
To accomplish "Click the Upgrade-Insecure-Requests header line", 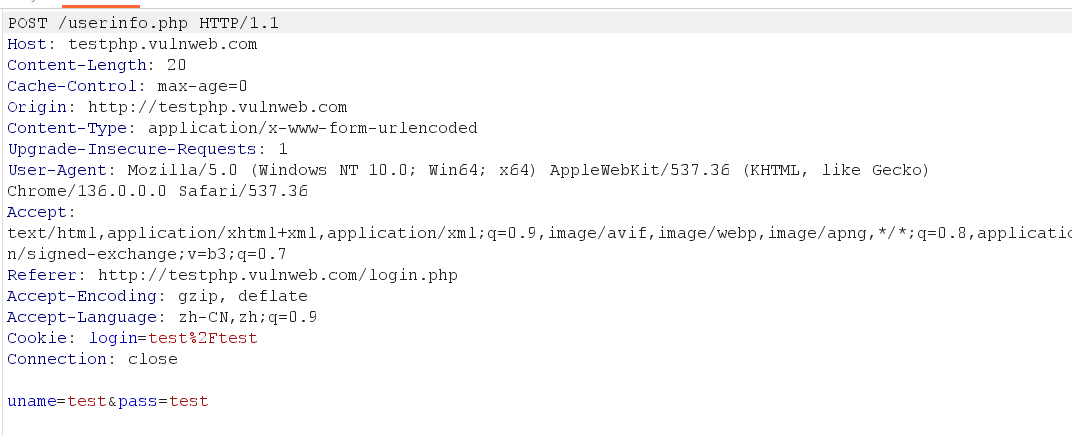I will coord(147,149).
